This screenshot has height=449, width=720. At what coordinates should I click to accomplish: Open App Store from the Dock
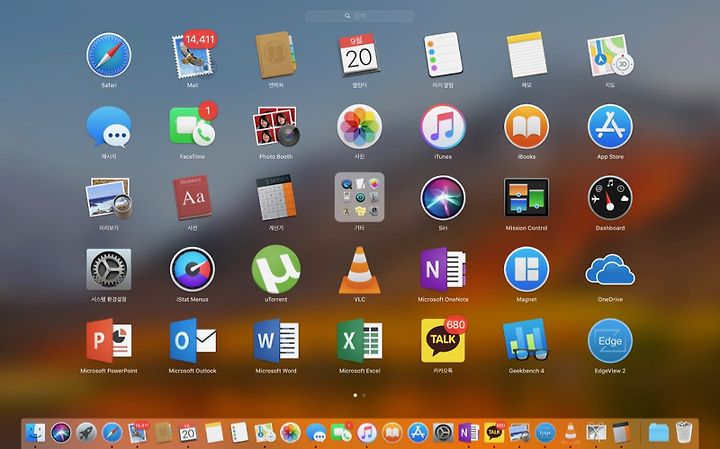pos(417,432)
